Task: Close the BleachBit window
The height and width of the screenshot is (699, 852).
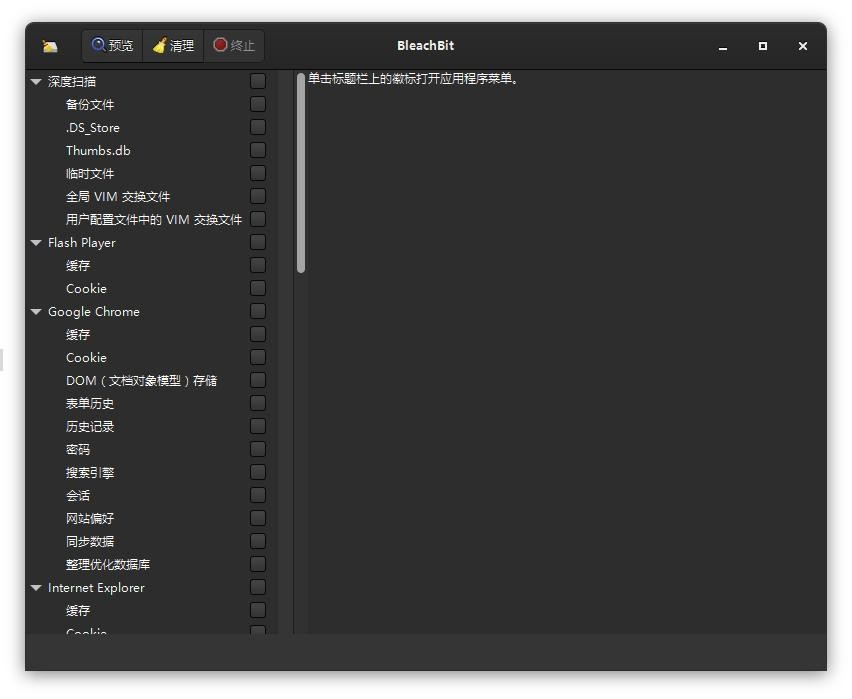Action: [803, 46]
